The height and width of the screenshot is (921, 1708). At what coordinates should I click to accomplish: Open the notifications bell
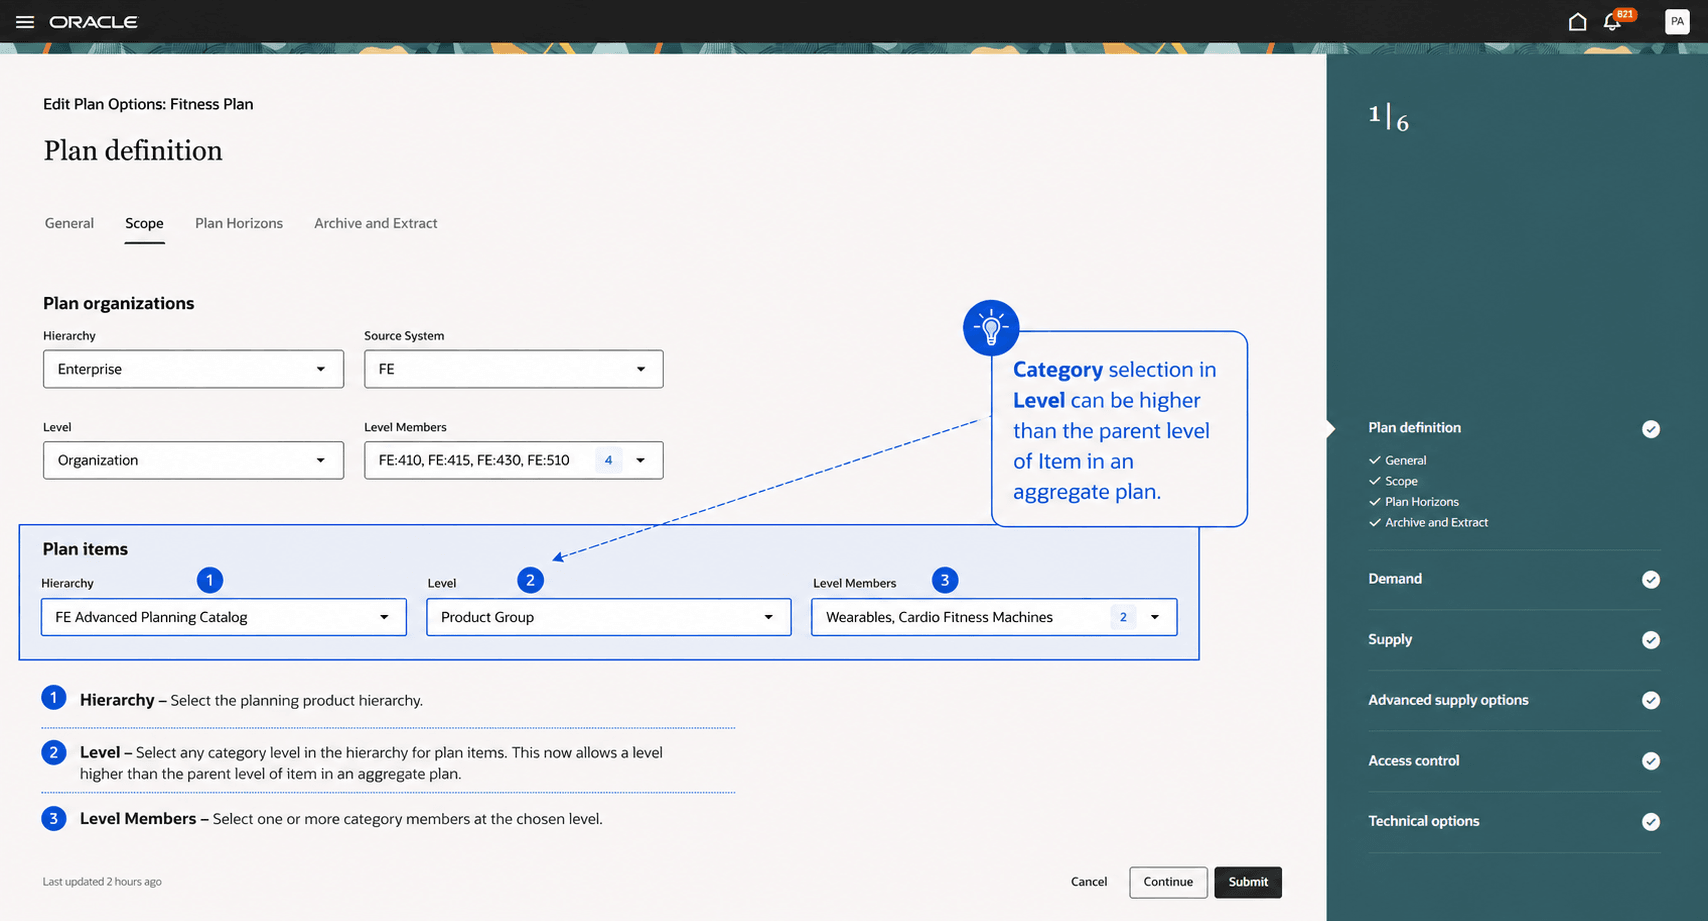[x=1612, y=22]
